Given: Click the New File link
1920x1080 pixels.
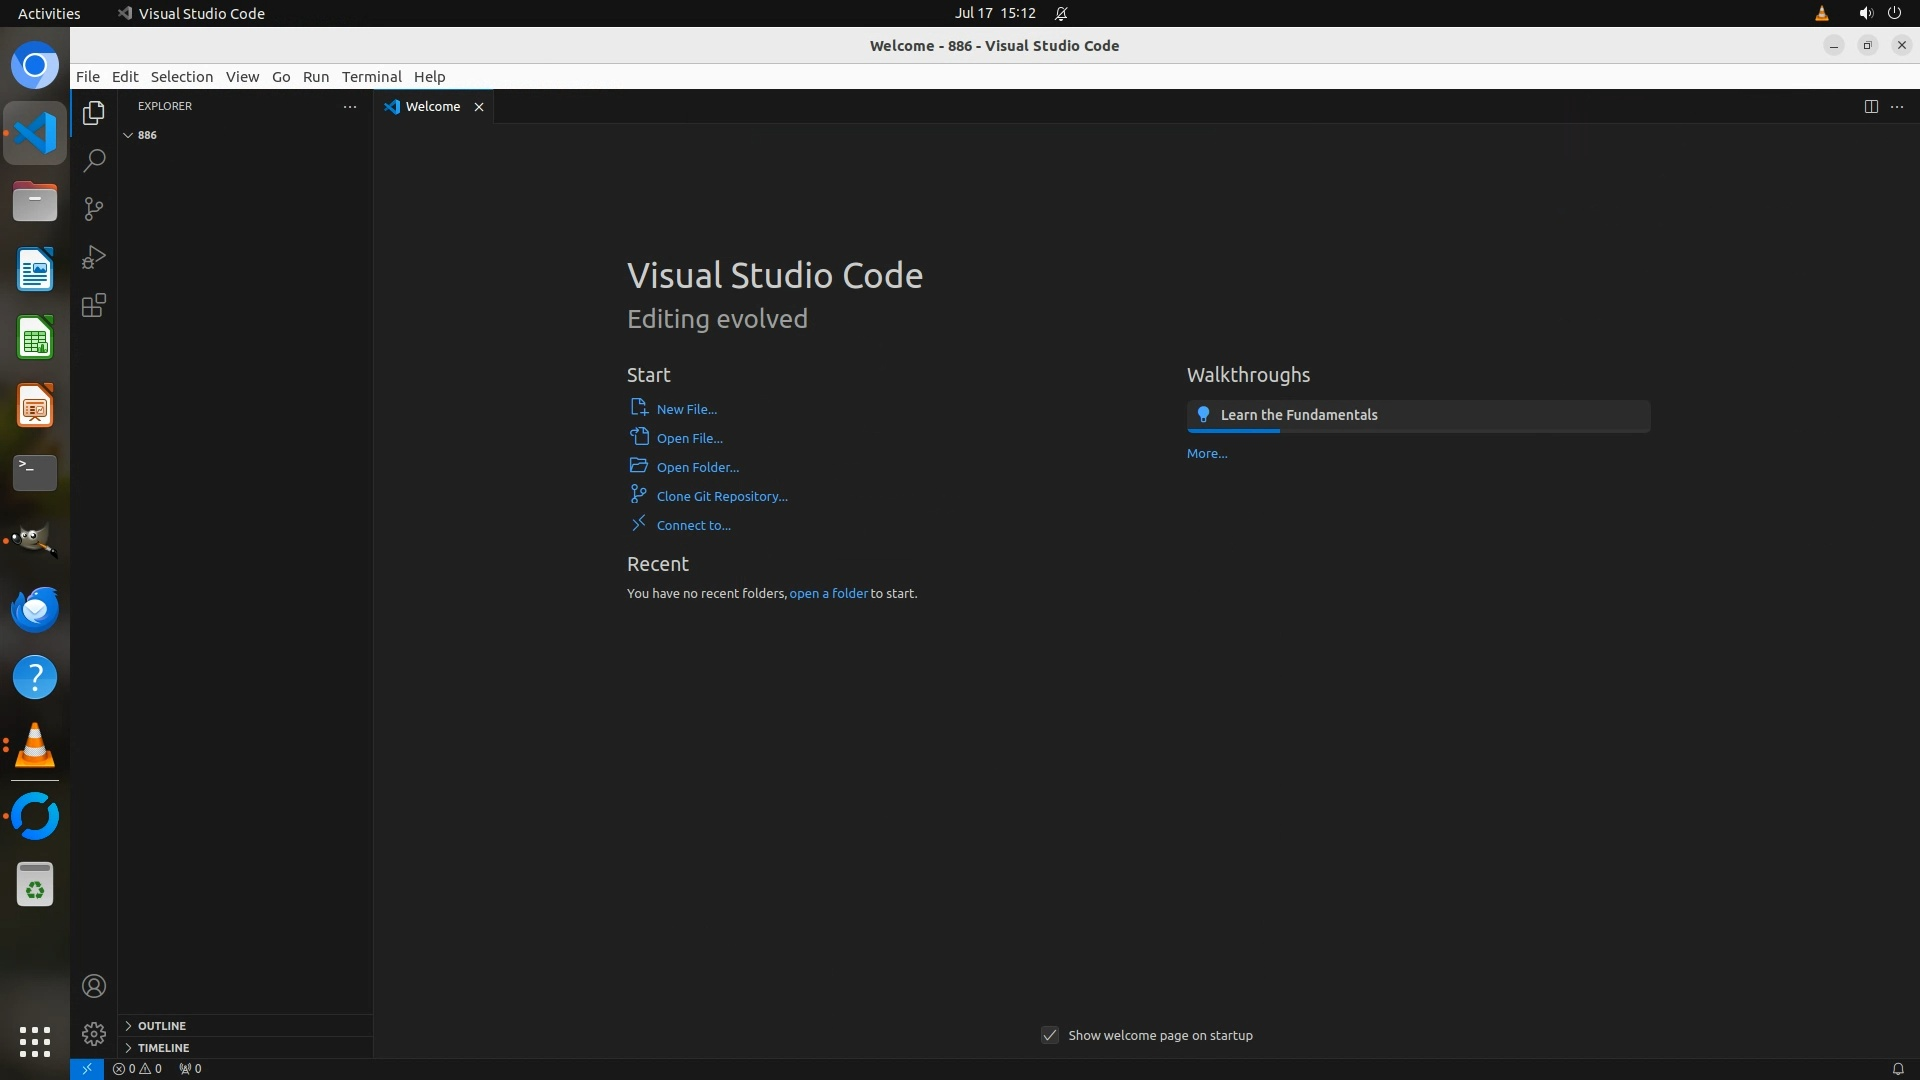Looking at the screenshot, I should (686, 409).
